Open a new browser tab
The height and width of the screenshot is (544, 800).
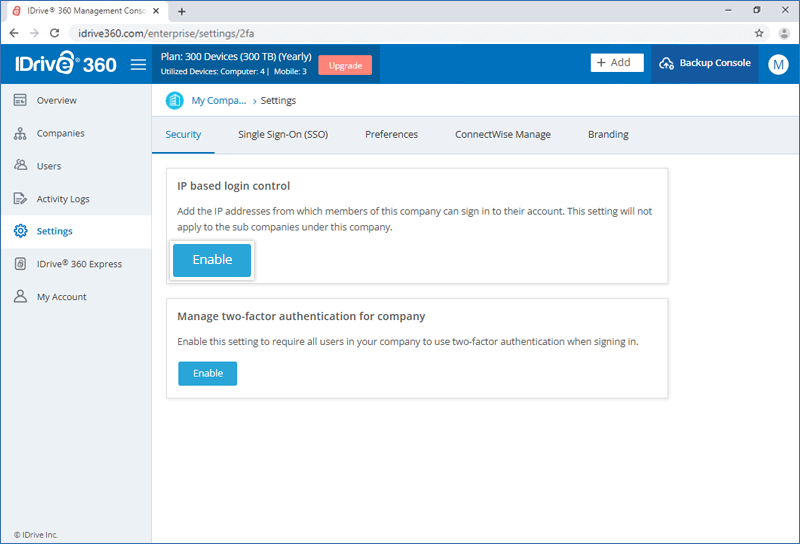point(182,11)
